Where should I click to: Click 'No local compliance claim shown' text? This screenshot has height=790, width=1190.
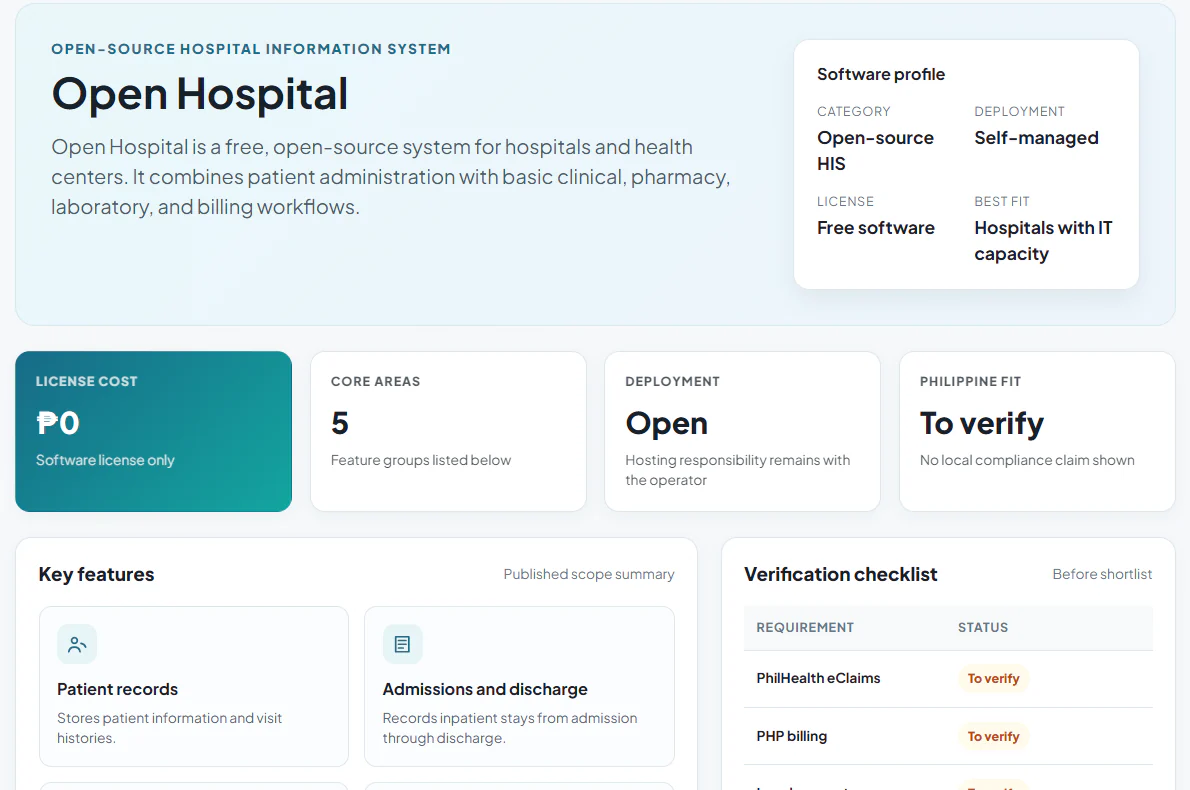1027,460
